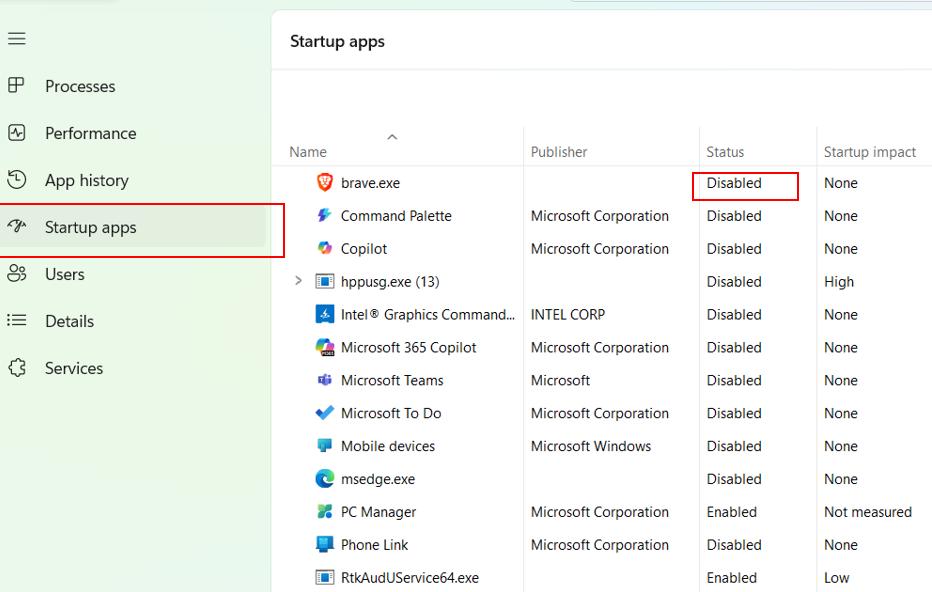Sort by the Status column header
The width and height of the screenshot is (932, 592).
(725, 152)
